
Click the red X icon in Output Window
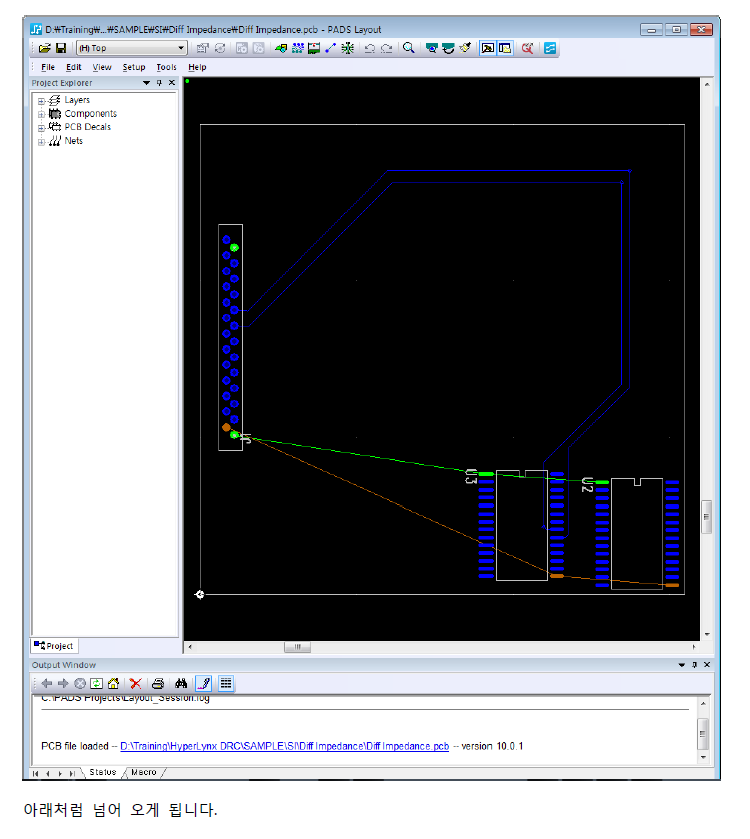[x=135, y=683]
